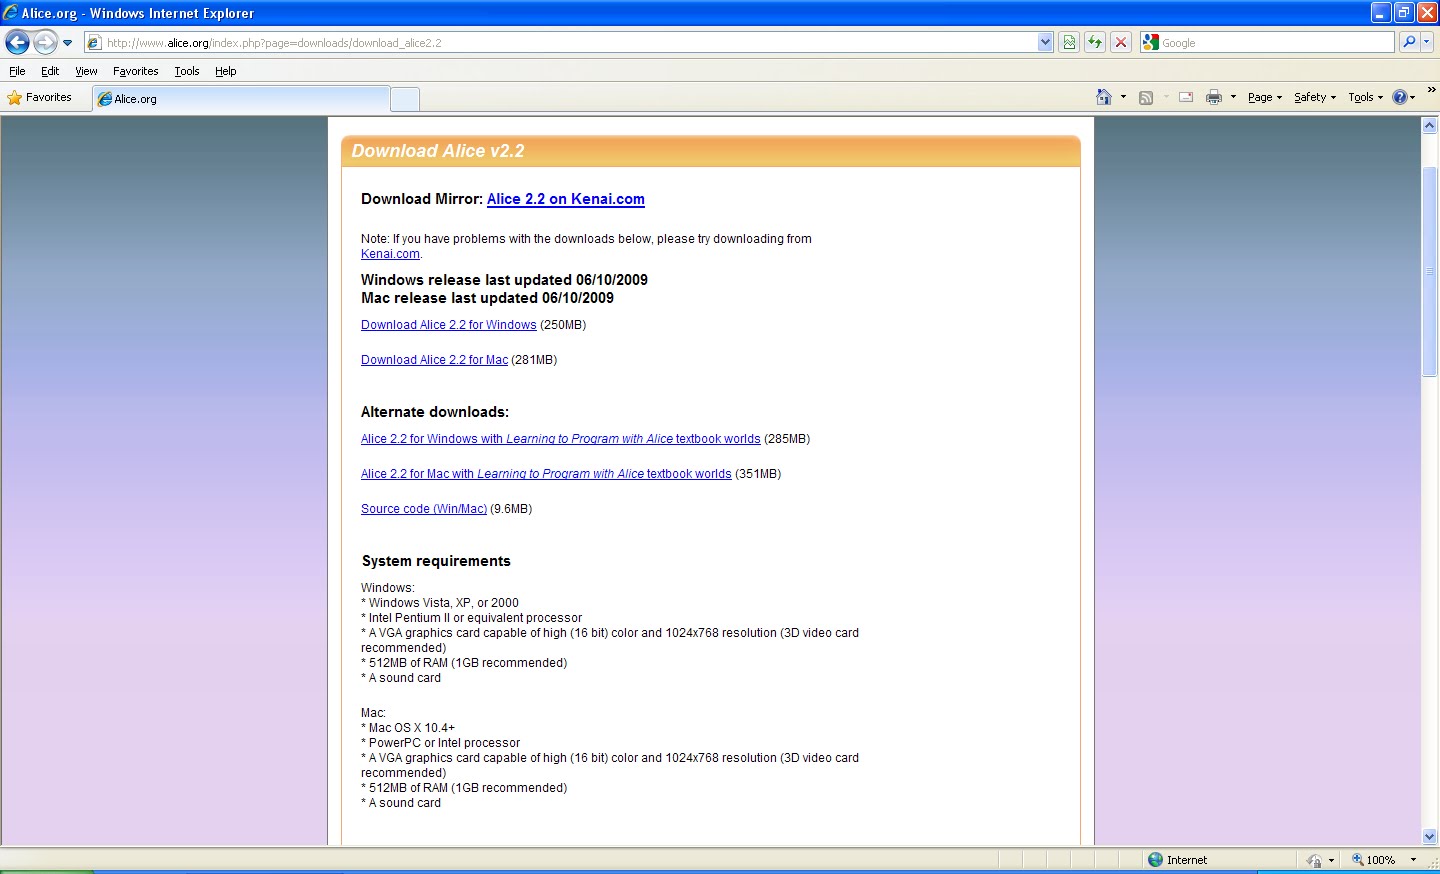Expand the address bar history dropdown
Image resolution: width=1440 pixels, height=874 pixels.
point(1045,43)
